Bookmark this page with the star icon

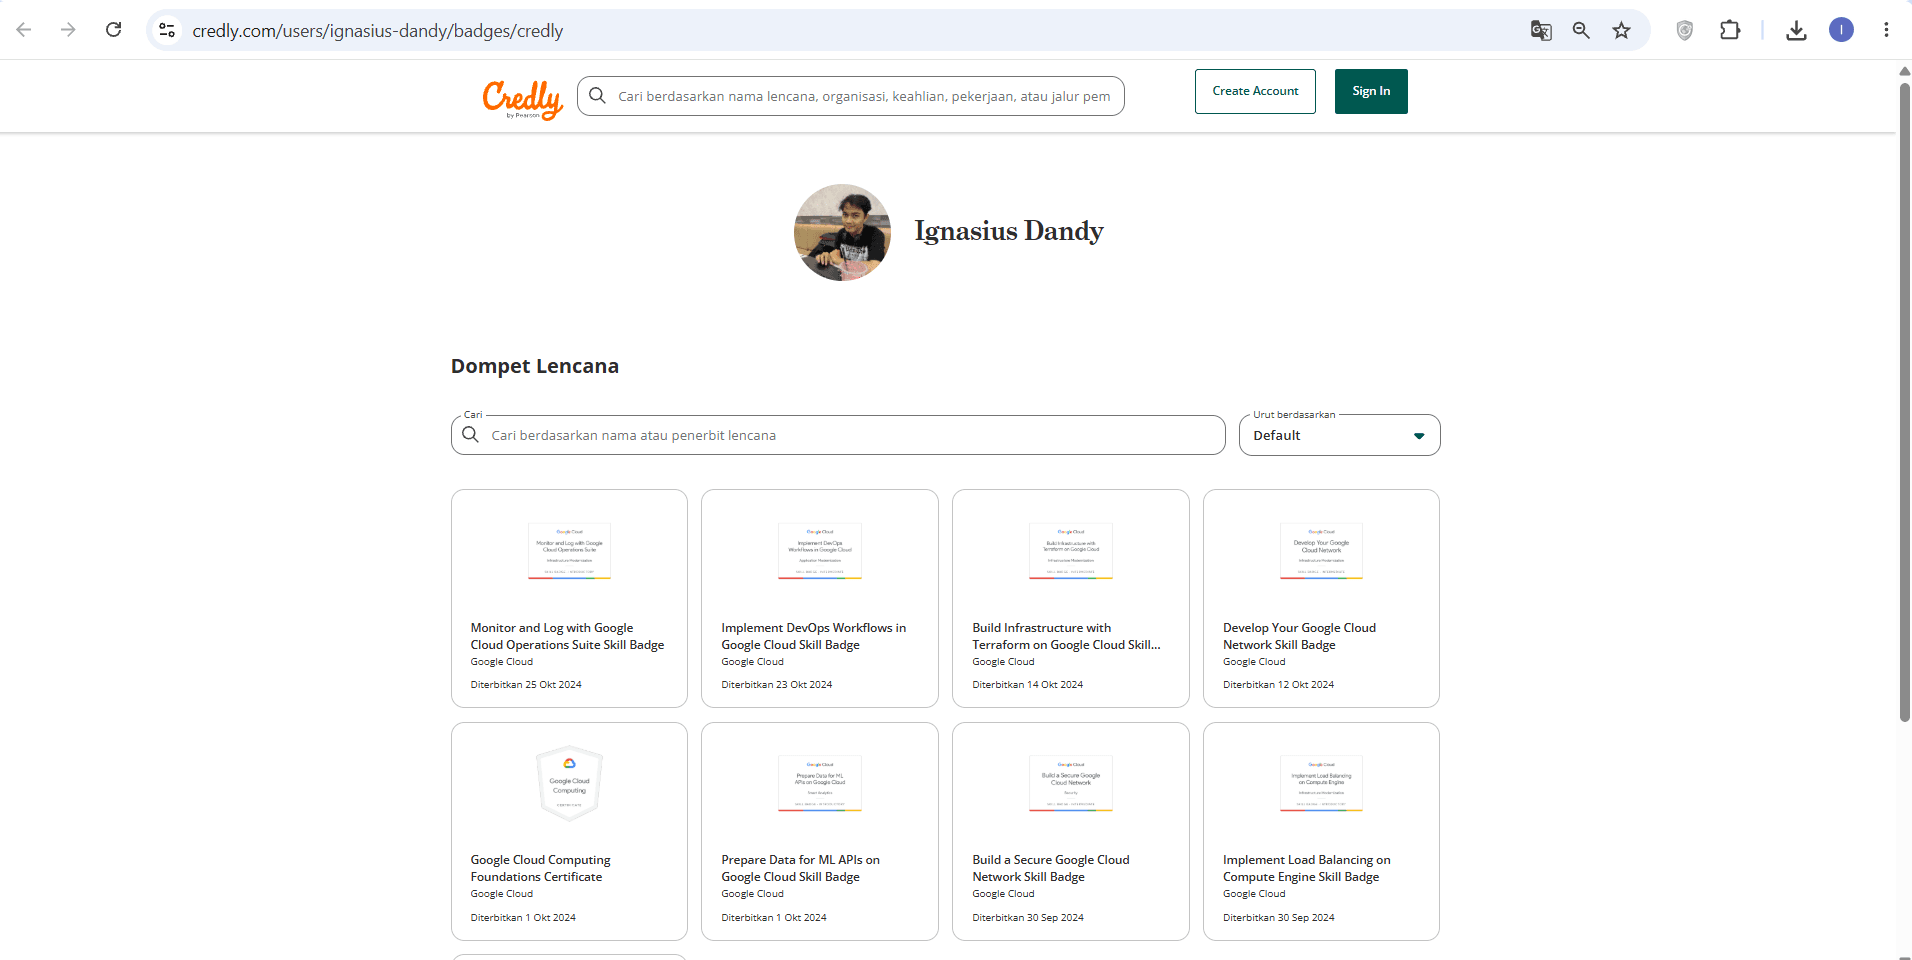[x=1621, y=31]
